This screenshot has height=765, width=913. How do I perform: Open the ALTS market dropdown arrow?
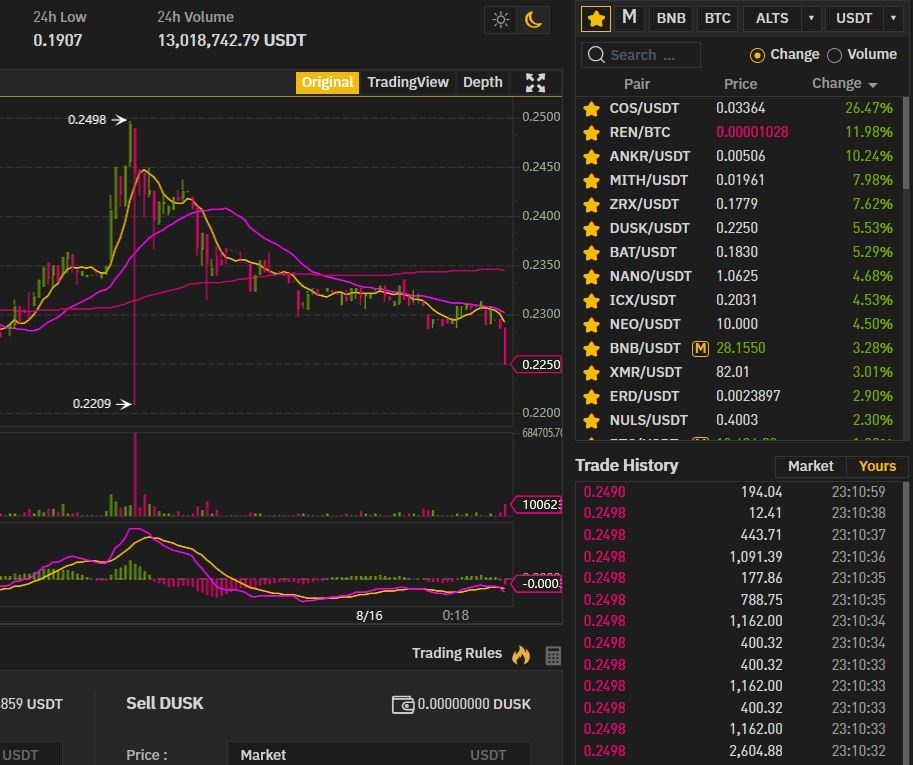coord(811,18)
